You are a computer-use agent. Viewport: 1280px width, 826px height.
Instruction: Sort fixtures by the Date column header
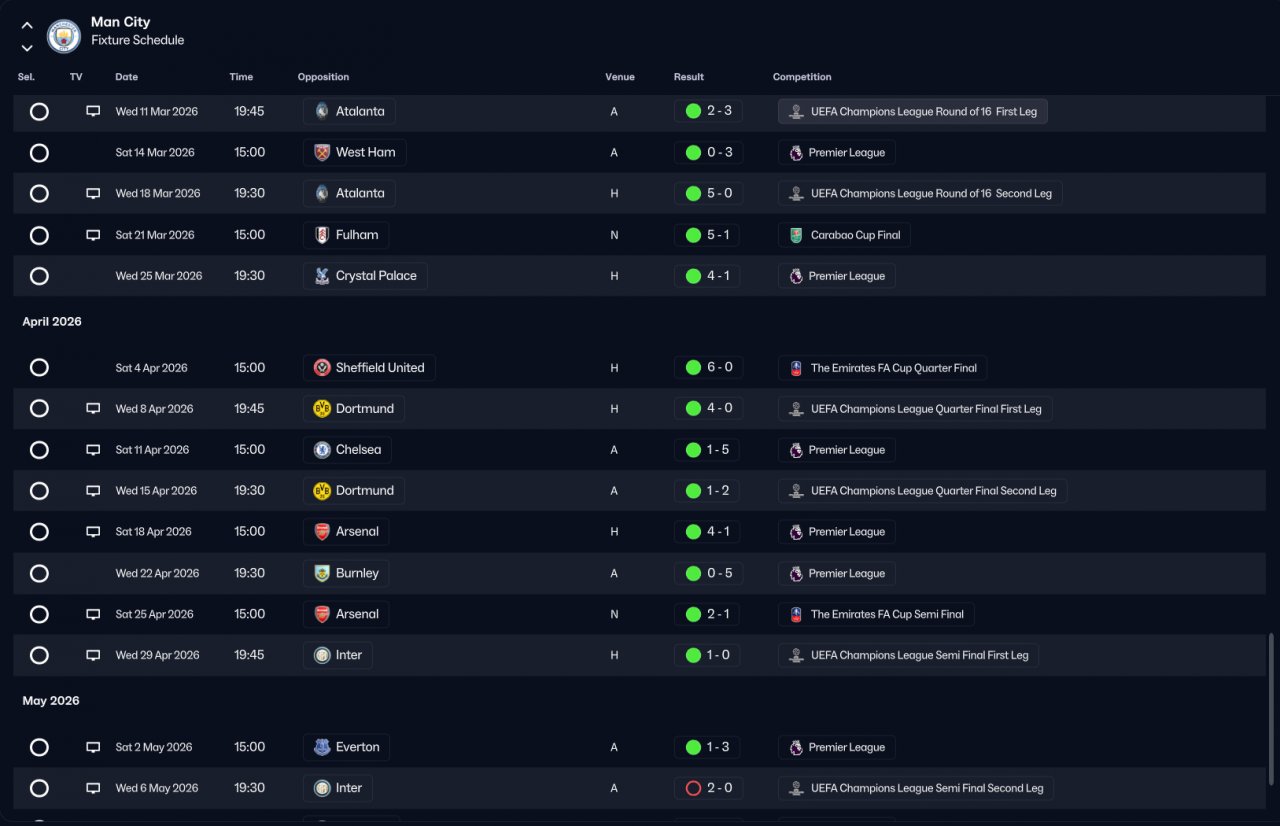pos(127,77)
